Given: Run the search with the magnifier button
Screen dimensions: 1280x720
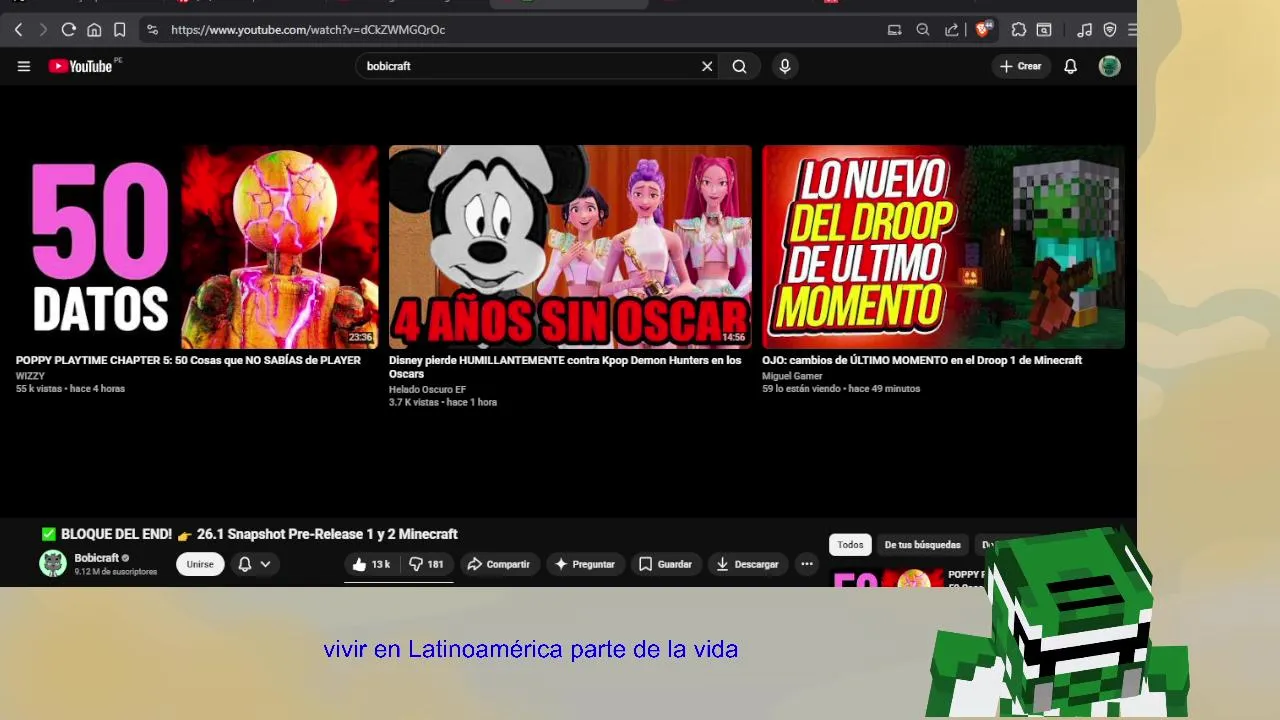Looking at the screenshot, I should [739, 66].
